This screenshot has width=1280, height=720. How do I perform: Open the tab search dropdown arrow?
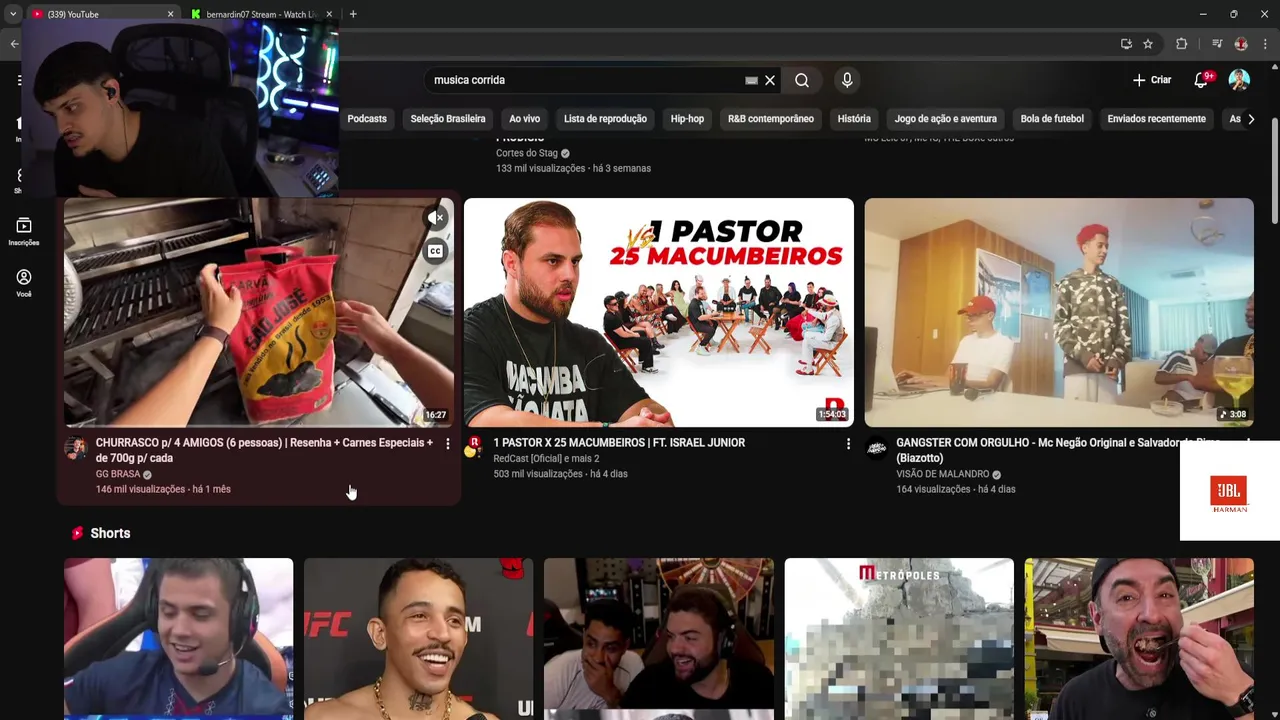point(12,14)
